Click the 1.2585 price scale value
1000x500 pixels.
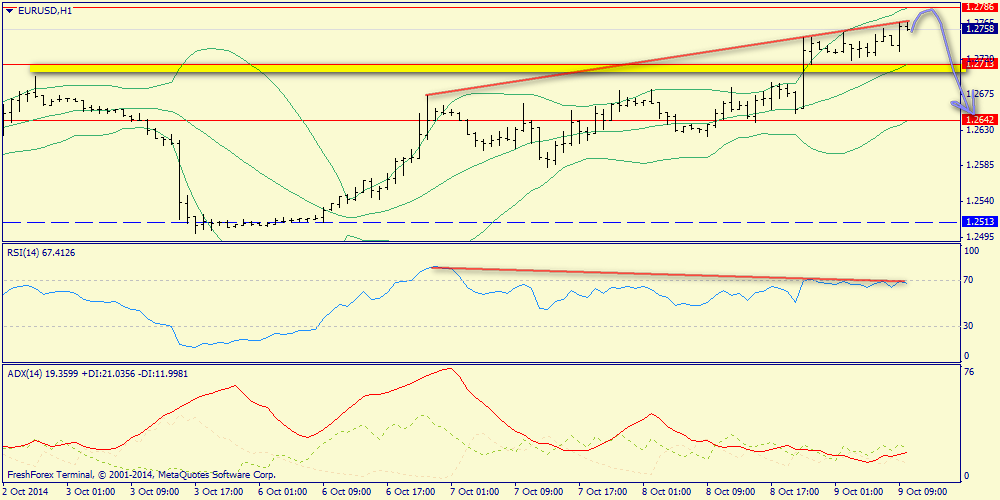979,165
